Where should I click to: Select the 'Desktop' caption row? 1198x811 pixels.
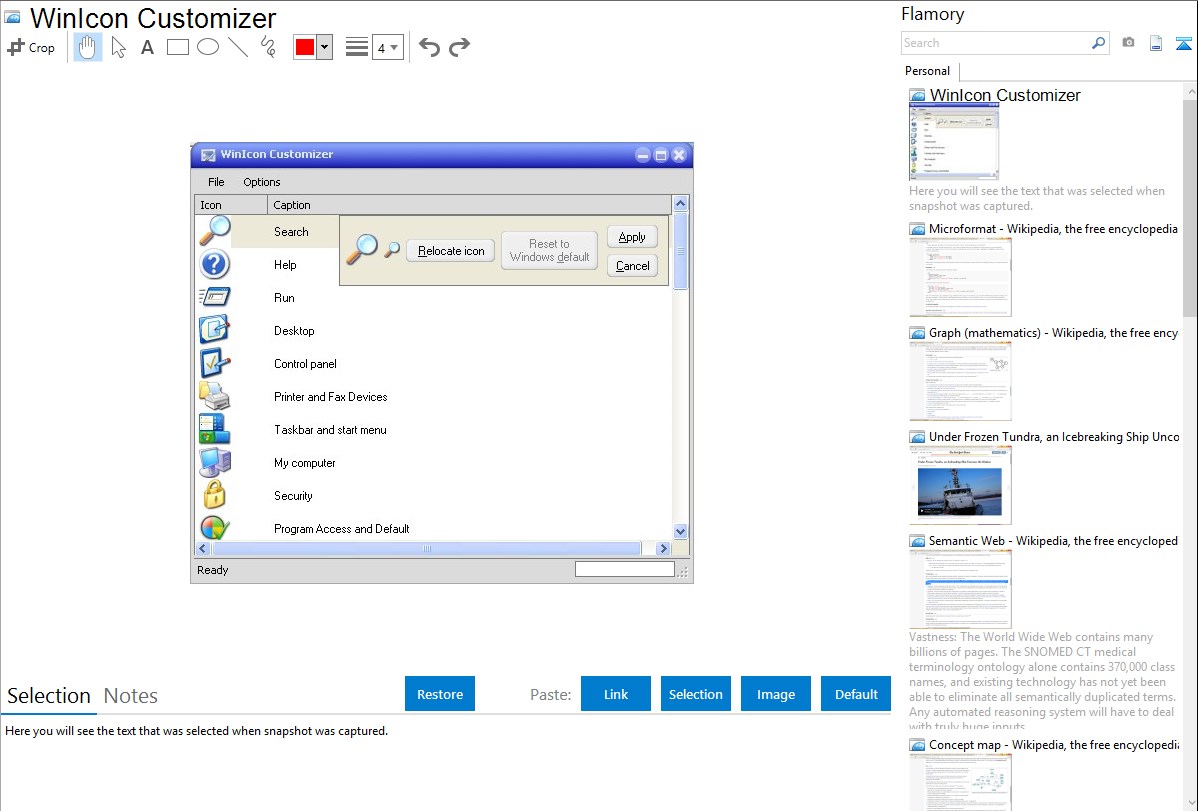pyautogui.click(x=294, y=330)
